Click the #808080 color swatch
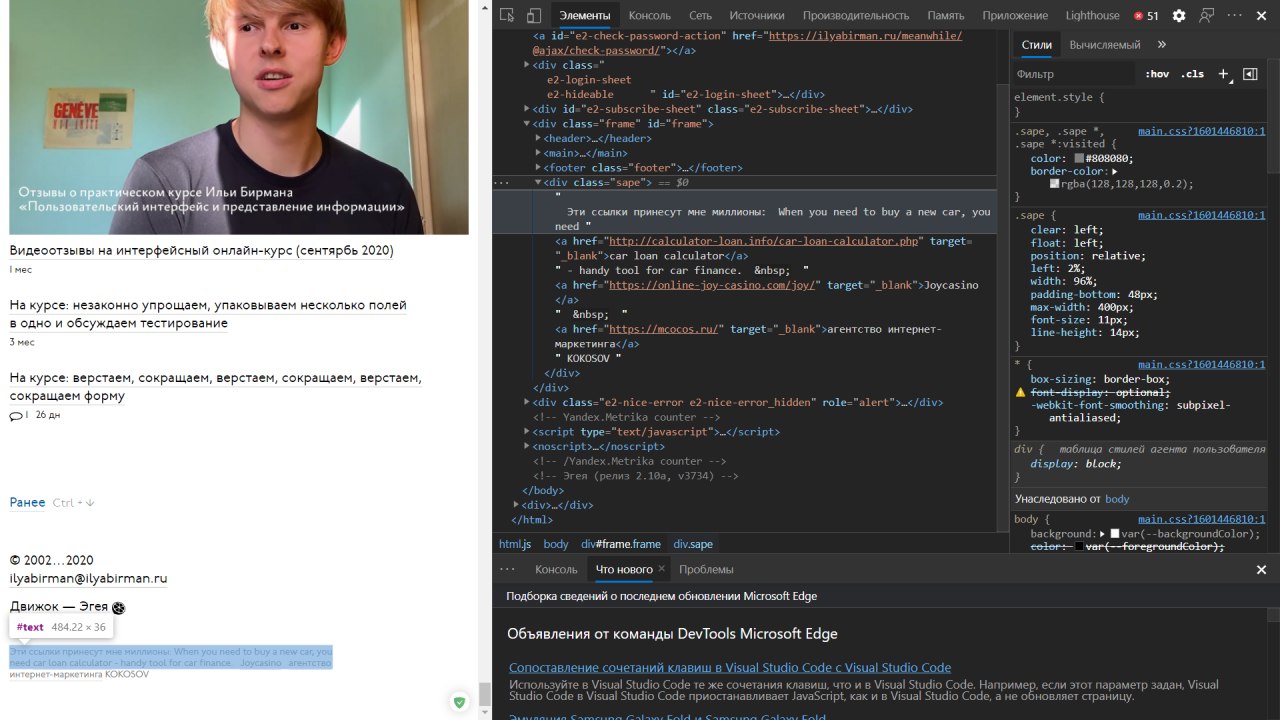This screenshot has height=720, width=1280. (1079, 158)
